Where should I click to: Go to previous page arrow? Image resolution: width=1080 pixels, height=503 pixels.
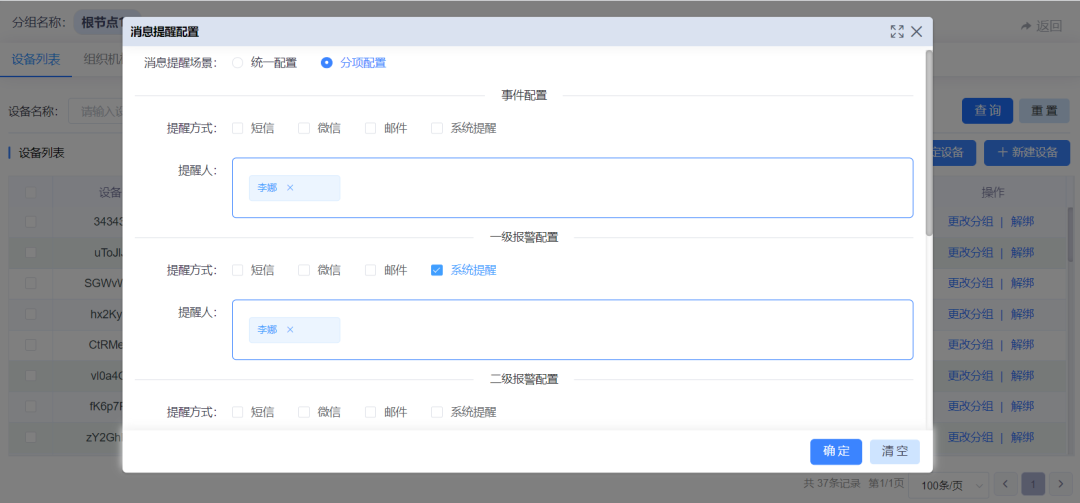(1005, 484)
